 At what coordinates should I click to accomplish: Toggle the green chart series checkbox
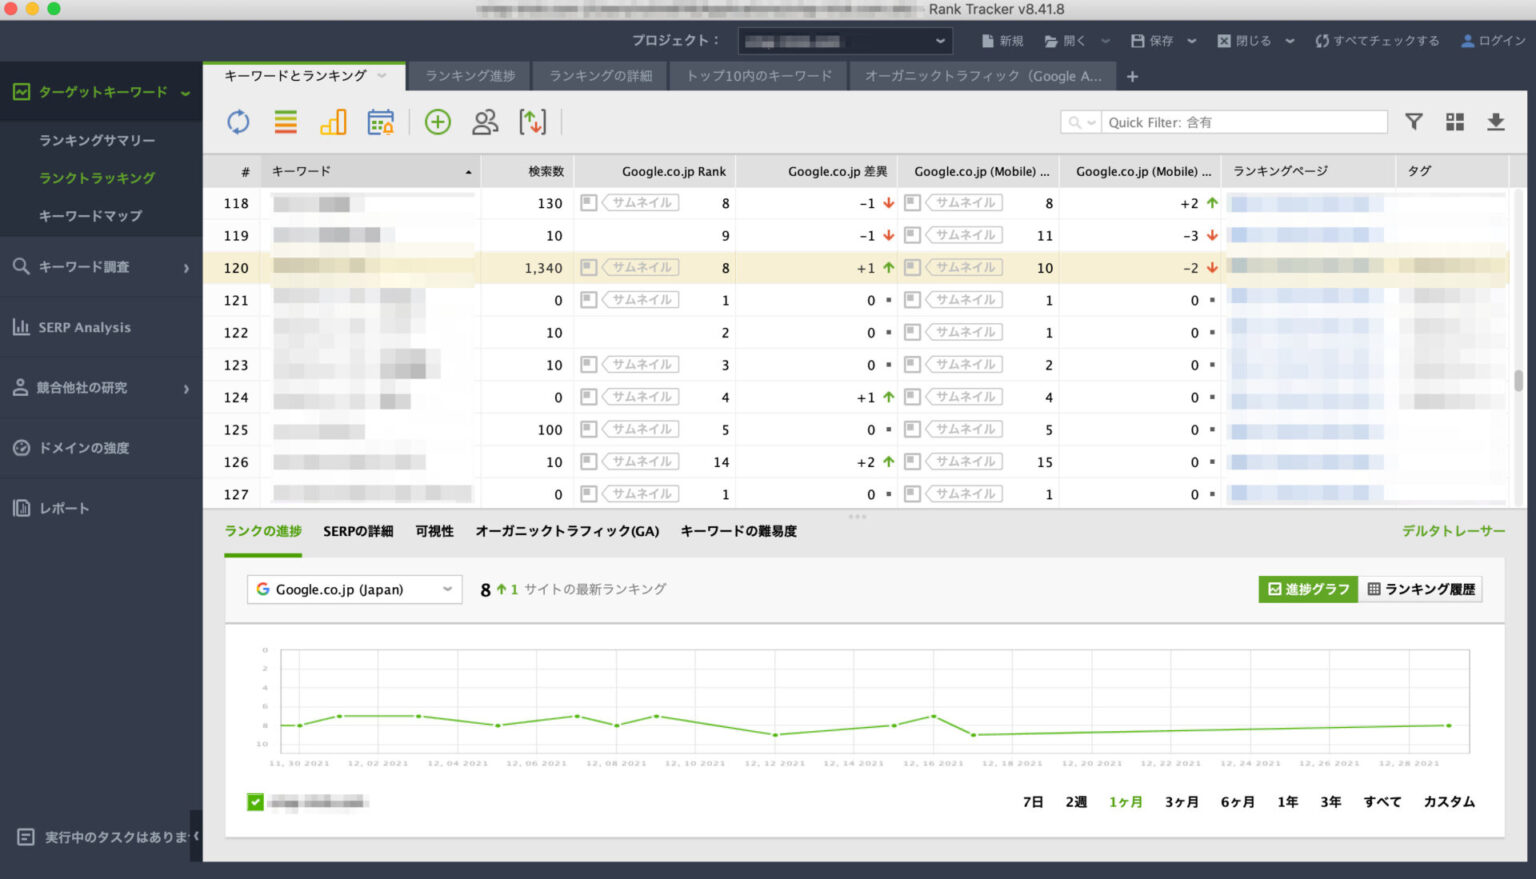(255, 802)
